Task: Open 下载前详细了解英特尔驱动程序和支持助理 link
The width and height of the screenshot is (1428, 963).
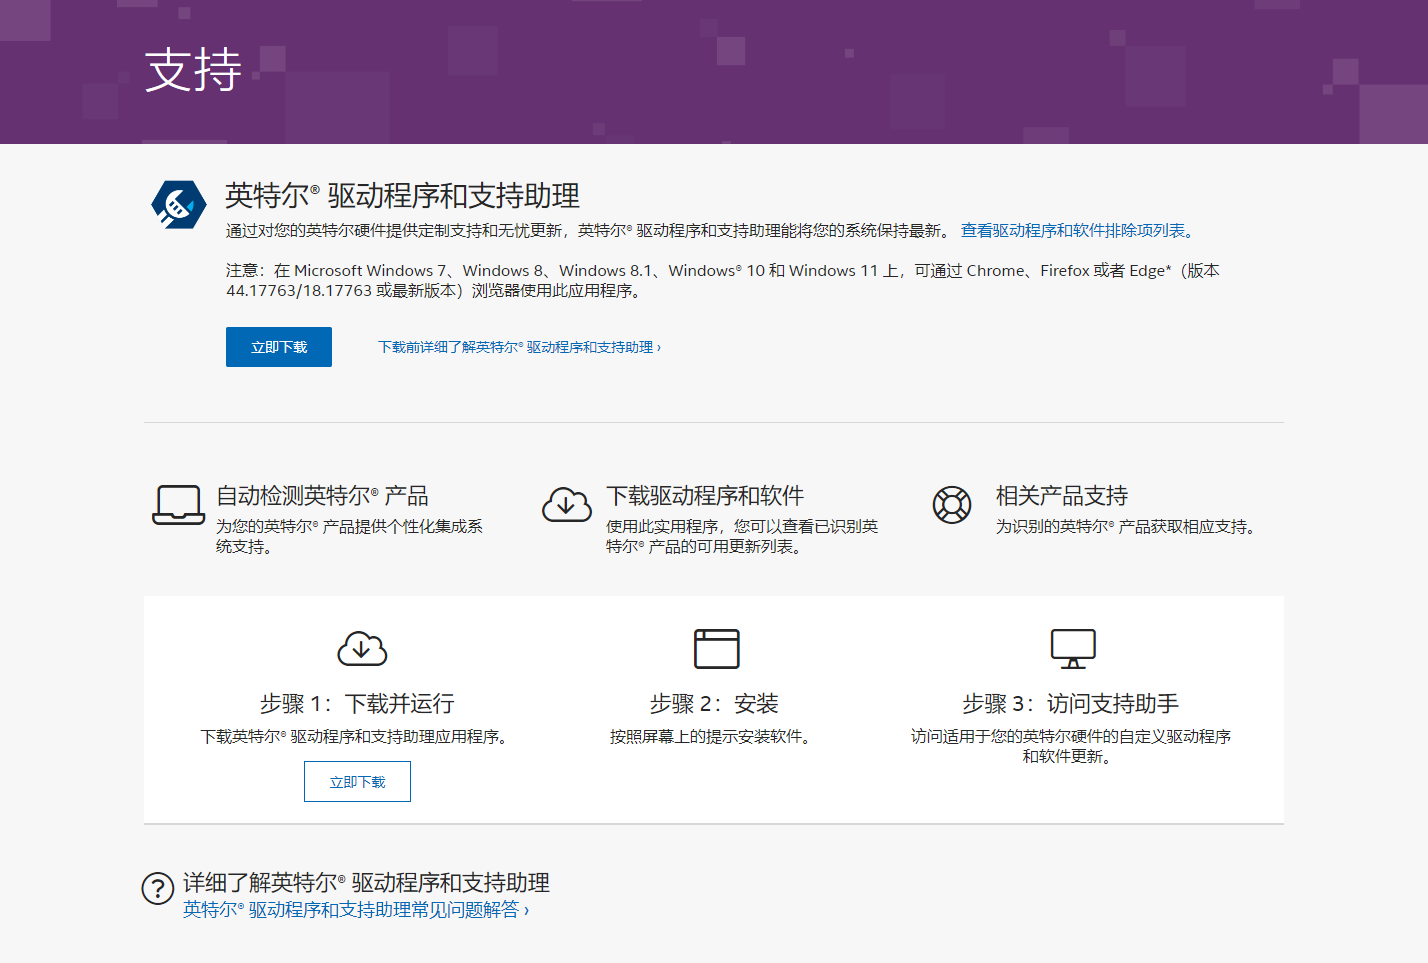Action: coord(519,346)
